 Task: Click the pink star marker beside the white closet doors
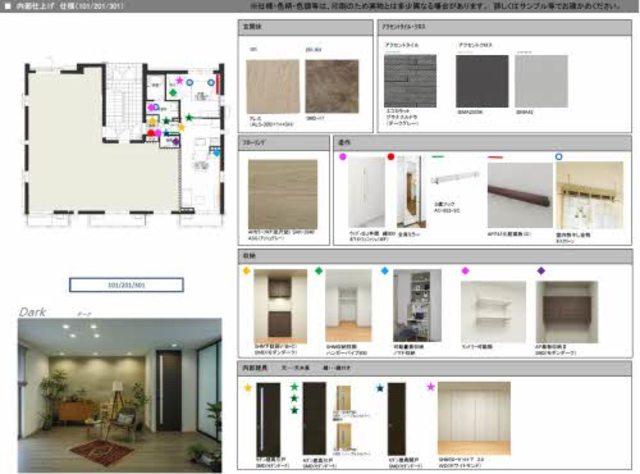tap(431, 386)
